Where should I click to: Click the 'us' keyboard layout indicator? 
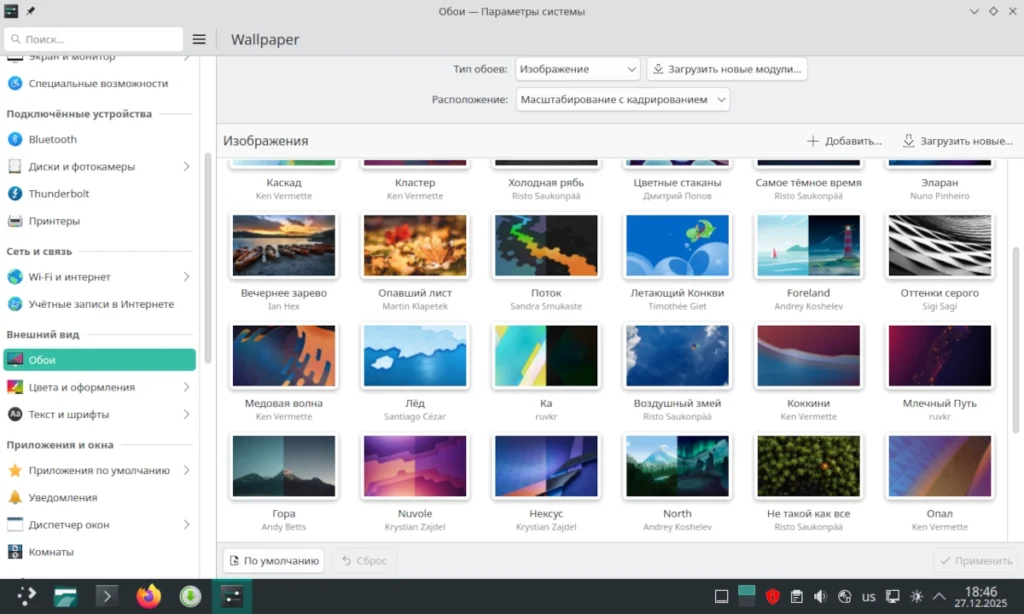869,596
